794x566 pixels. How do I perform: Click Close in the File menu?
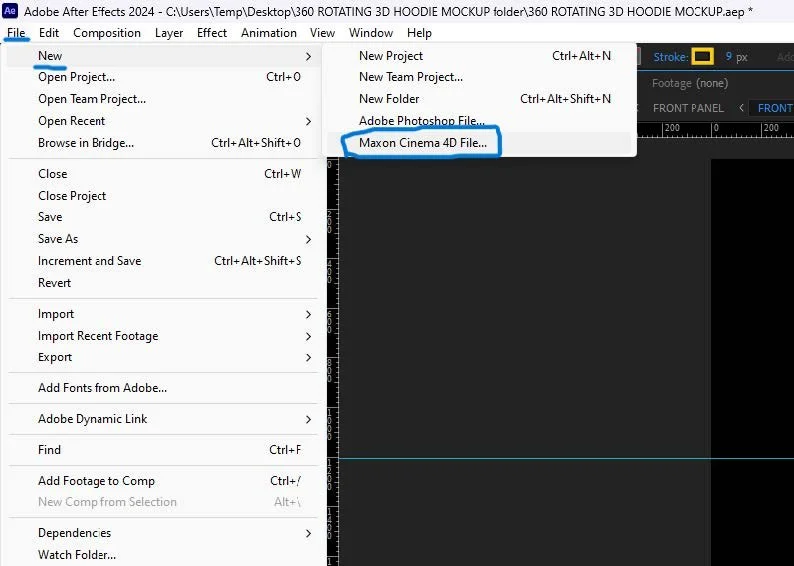click(163, 174)
